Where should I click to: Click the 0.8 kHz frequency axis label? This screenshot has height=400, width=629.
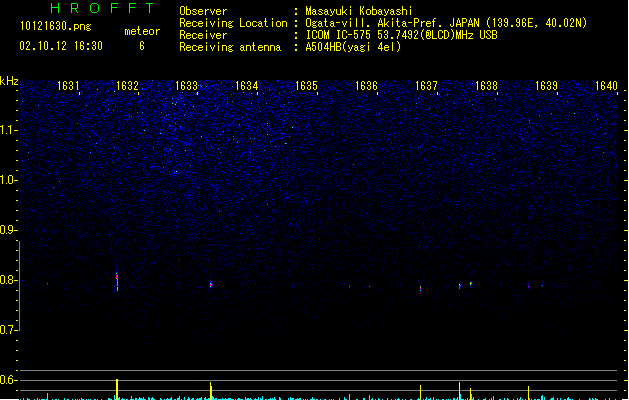point(9,280)
